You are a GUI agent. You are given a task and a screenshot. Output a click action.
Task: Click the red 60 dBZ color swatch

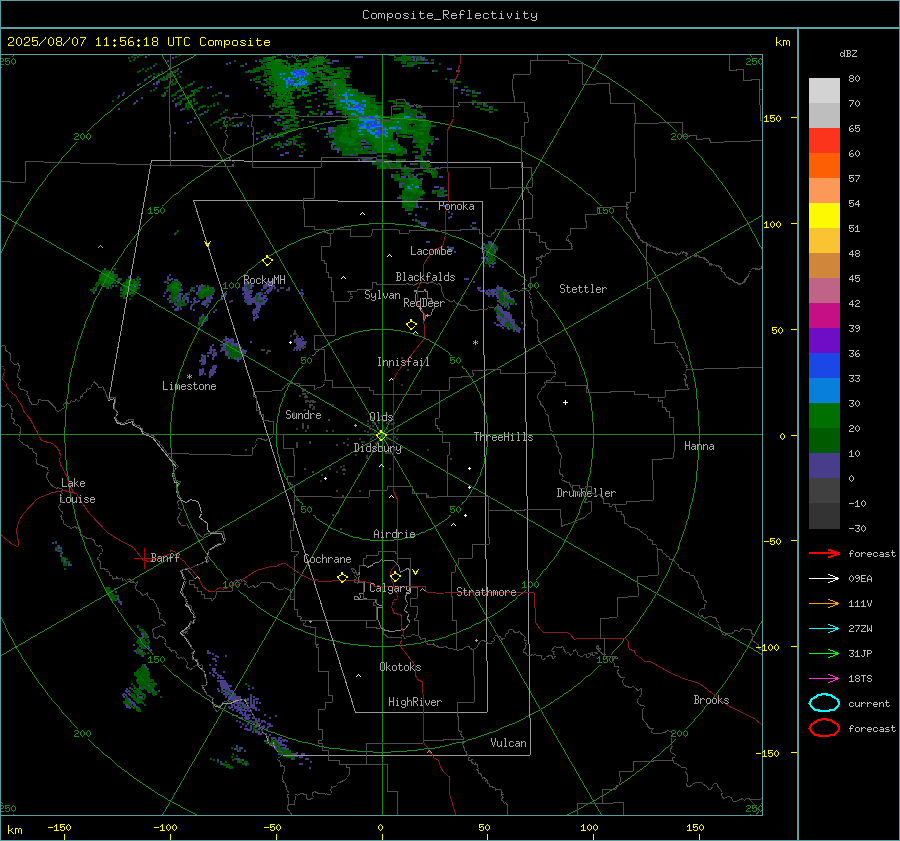824,141
